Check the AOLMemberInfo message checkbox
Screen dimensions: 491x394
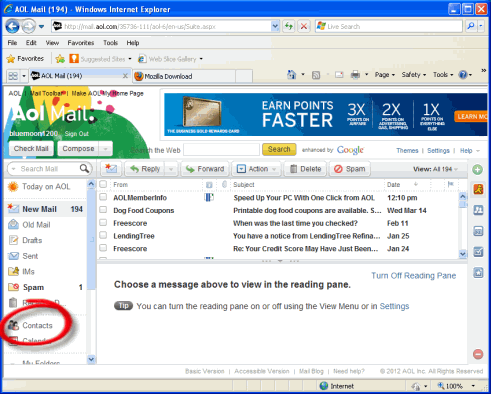[103, 197]
